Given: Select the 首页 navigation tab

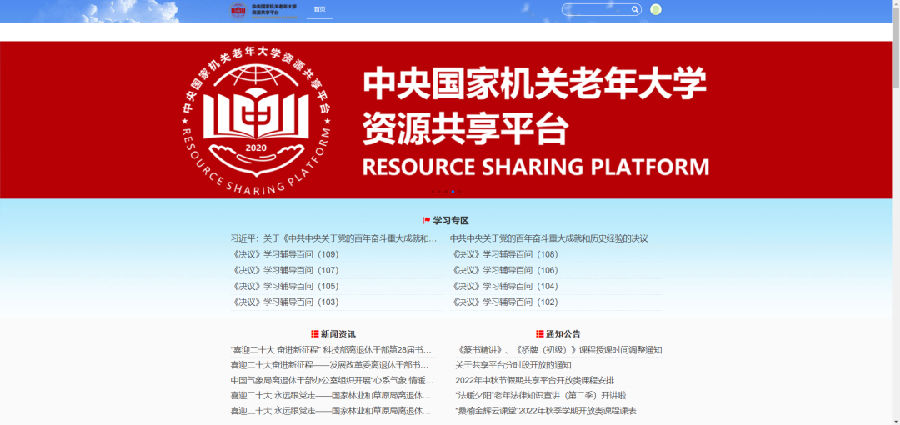Looking at the screenshot, I should [319, 10].
